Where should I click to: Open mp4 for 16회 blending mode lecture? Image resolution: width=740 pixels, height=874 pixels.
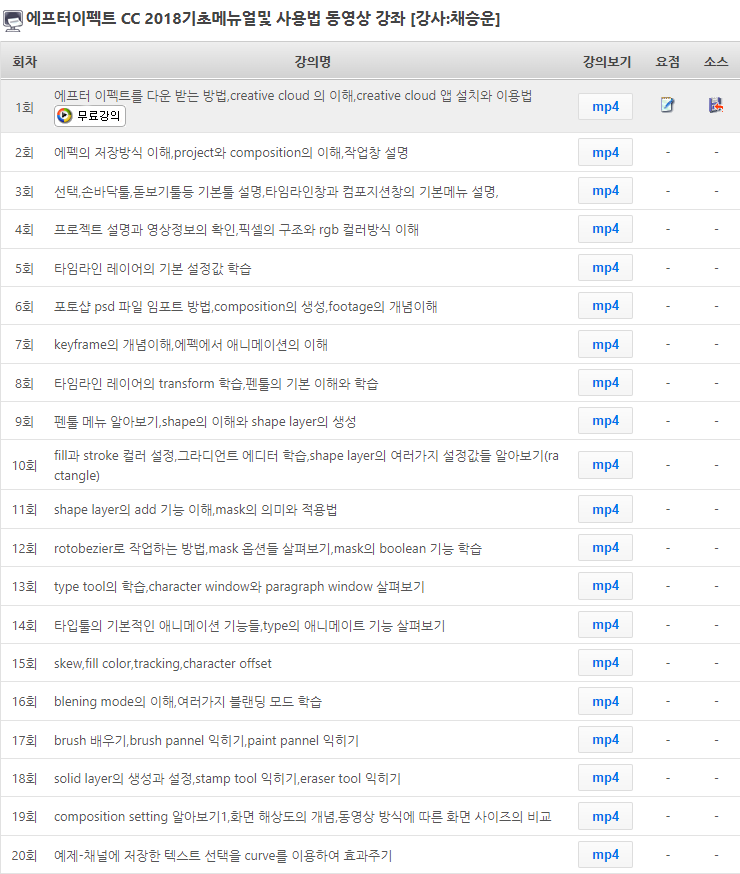point(605,701)
